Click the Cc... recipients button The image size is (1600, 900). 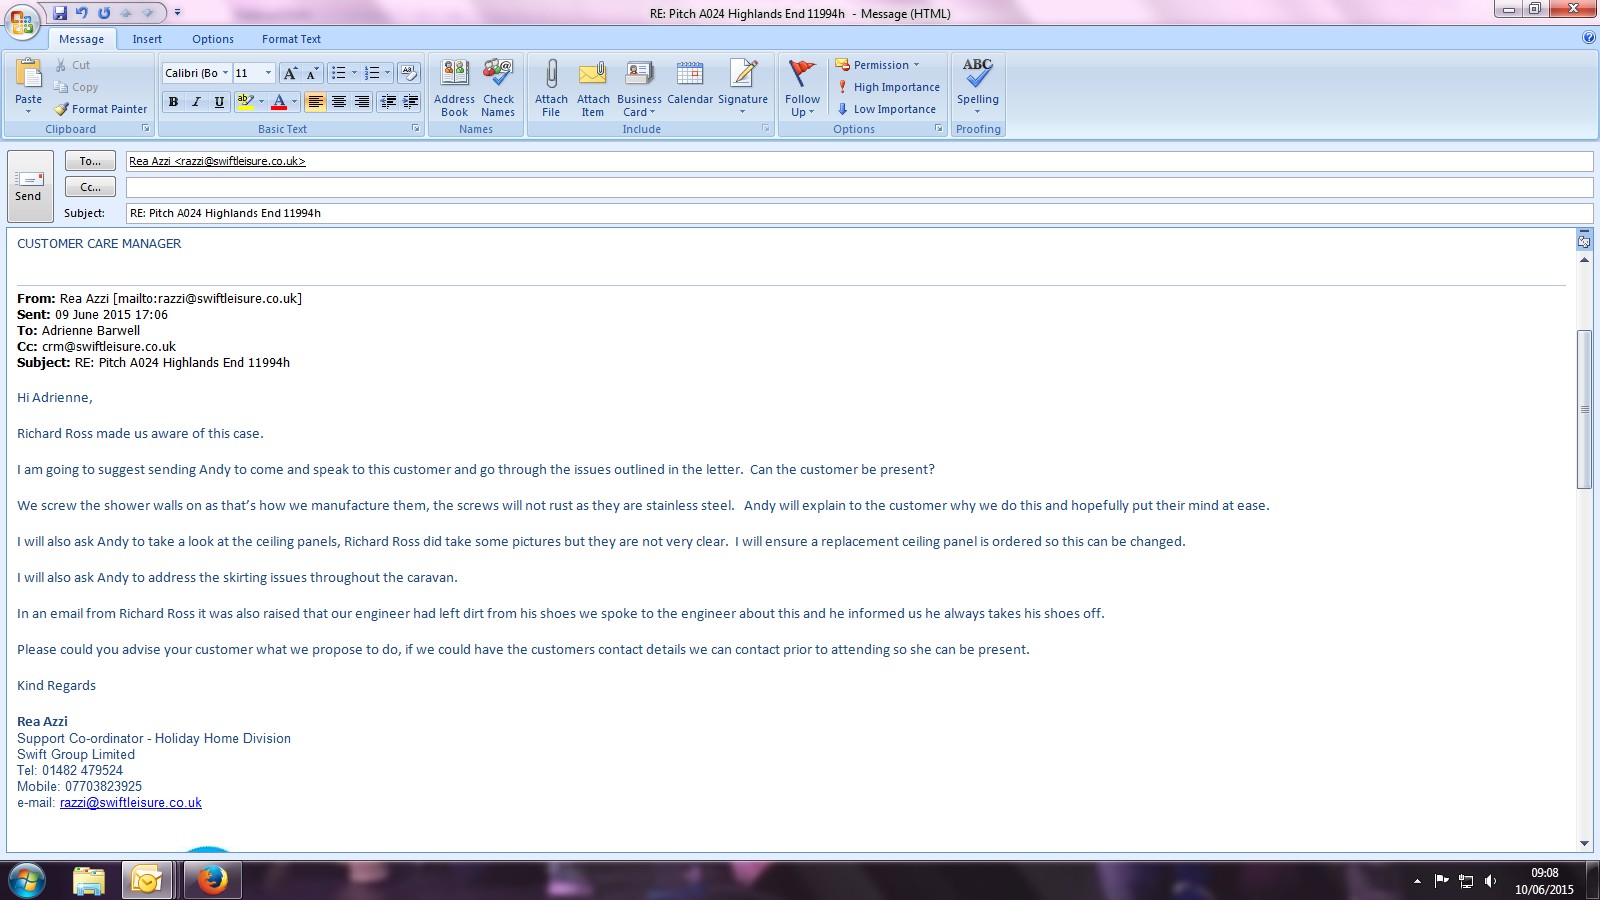pyautogui.click(x=90, y=187)
